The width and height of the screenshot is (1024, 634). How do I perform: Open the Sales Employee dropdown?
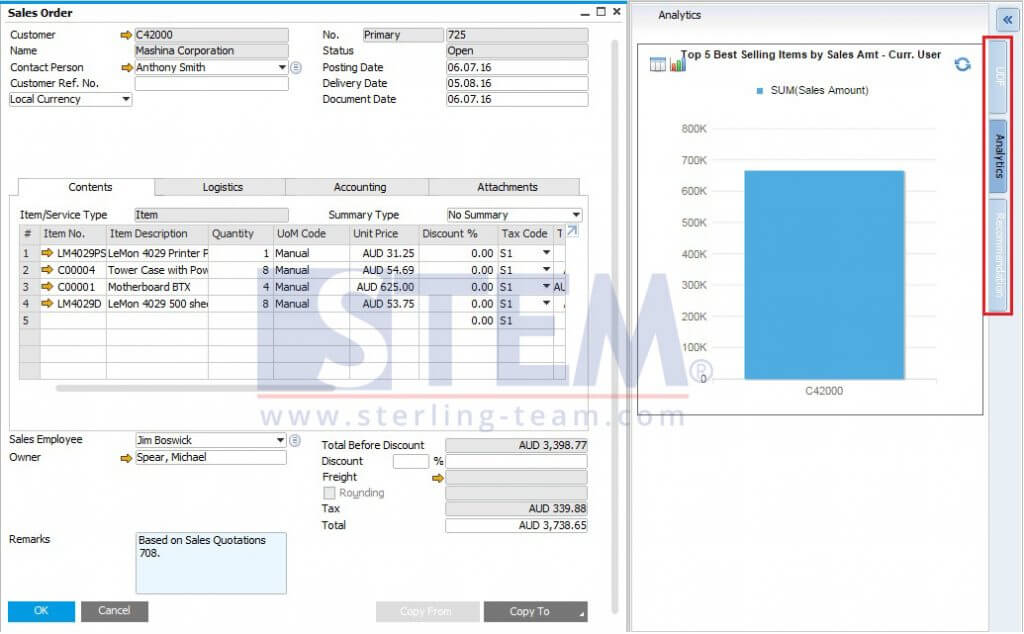click(x=280, y=440)
